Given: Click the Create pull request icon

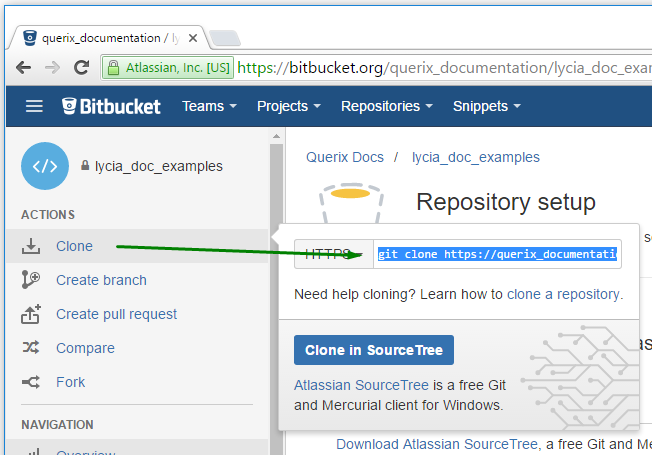Looking at the screenshot, I should [31, 314].
